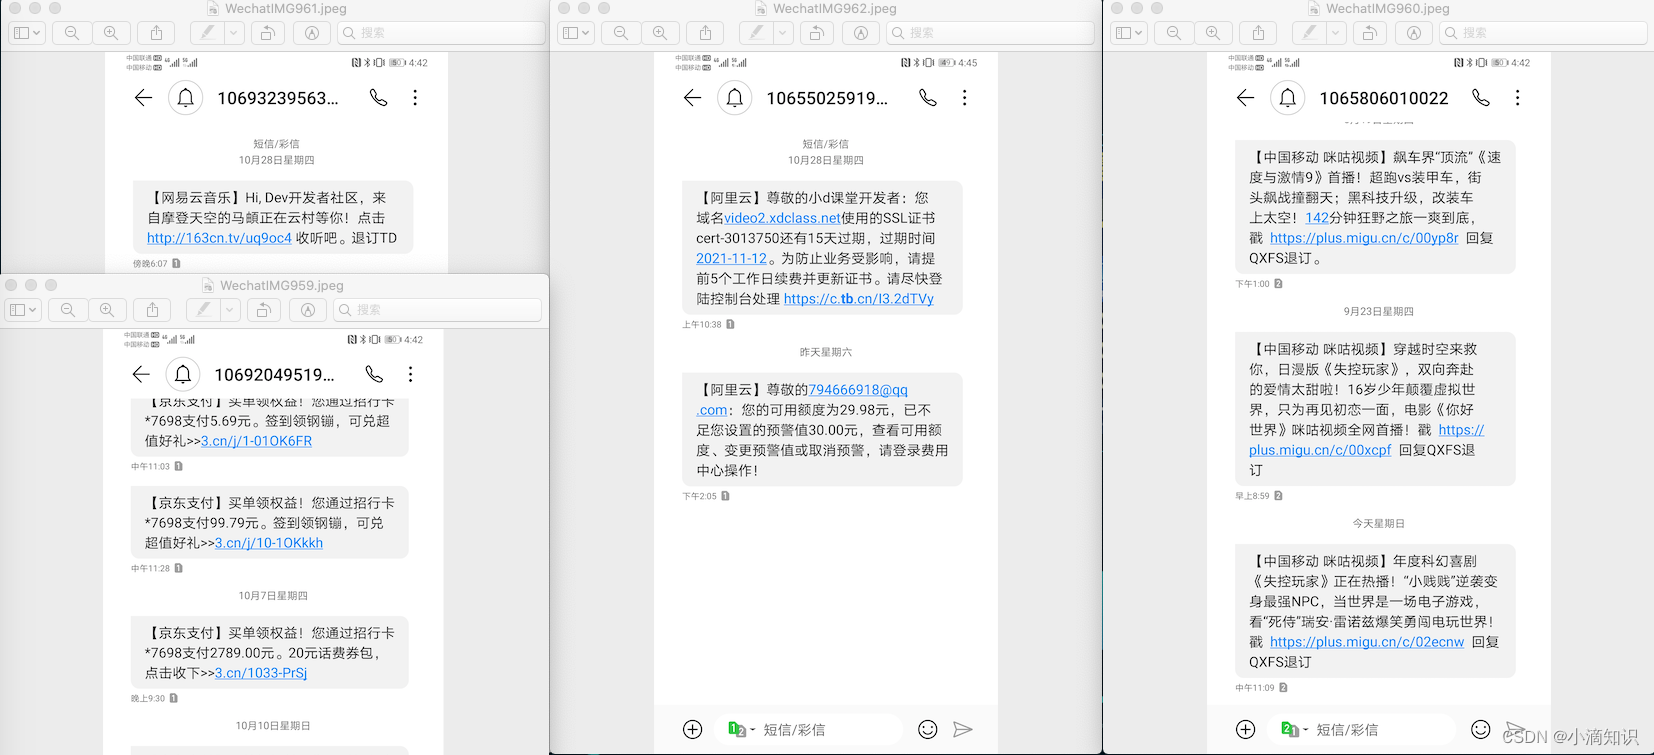Send message in 10655025919 chat
Viewport: 1654px width, 755px height.
pos(963,730)
